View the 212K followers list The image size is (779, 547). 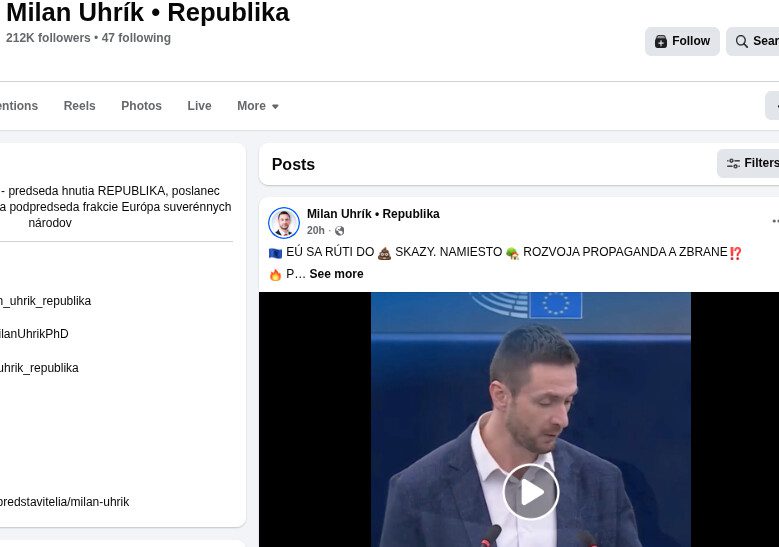pos(48,38)
